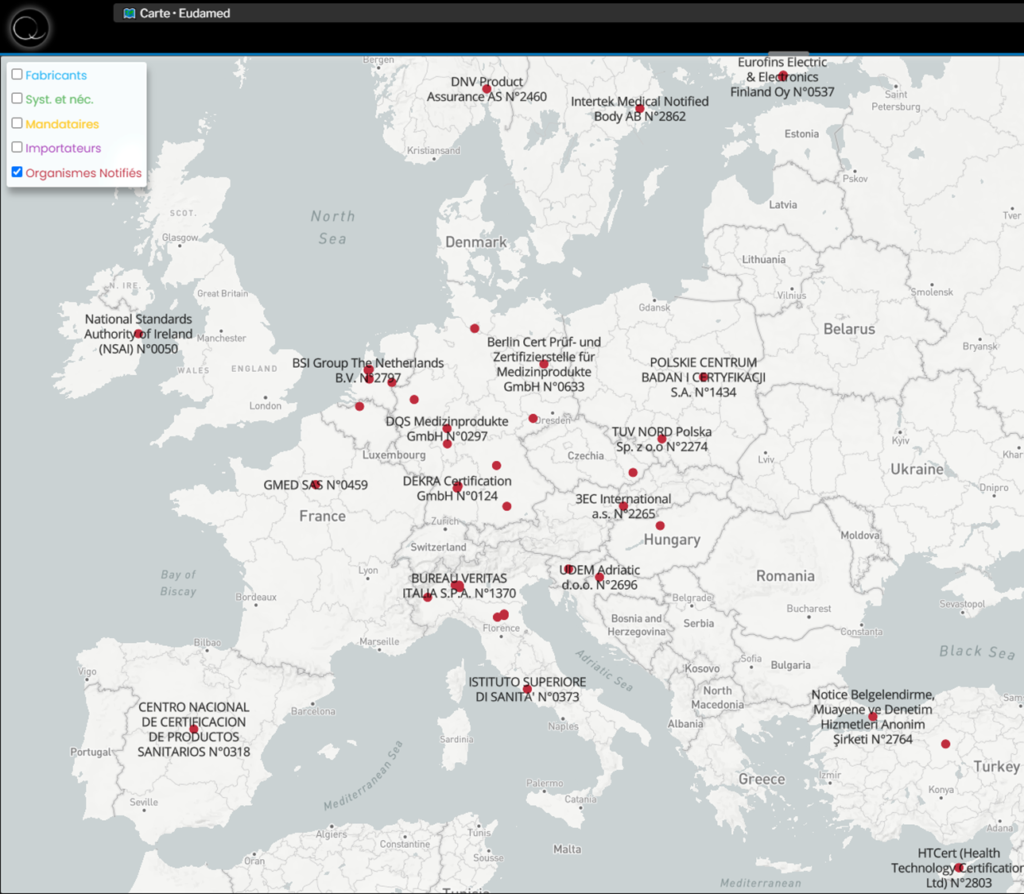Select the red marker just north of Florence

(504, 615)
